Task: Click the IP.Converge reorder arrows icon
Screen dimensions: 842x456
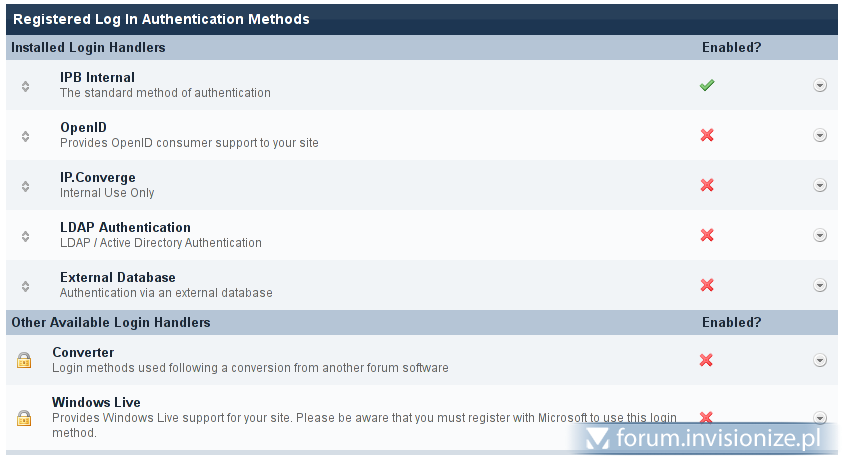Action: tap(25, 186)
